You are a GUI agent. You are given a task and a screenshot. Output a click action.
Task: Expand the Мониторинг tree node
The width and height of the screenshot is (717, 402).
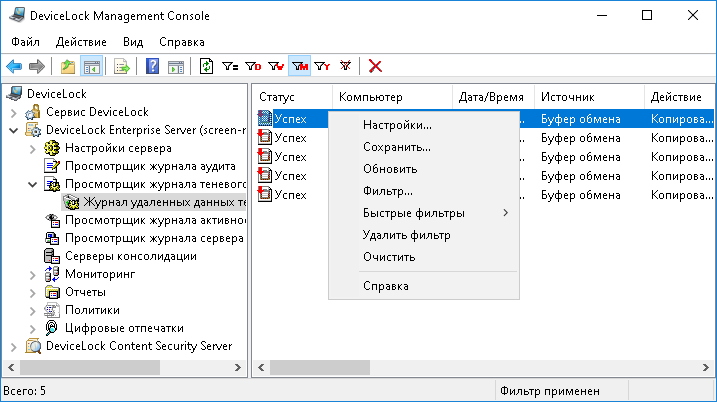pyautogui.click(x=32, y=274)
